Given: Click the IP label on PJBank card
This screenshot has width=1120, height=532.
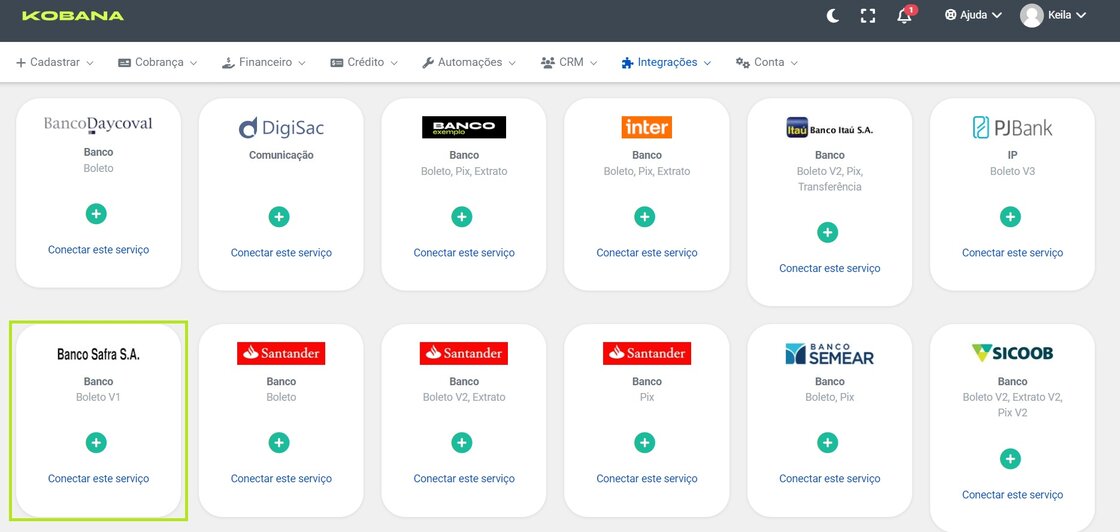Looking at the screenshot, I should [1013, 155].
